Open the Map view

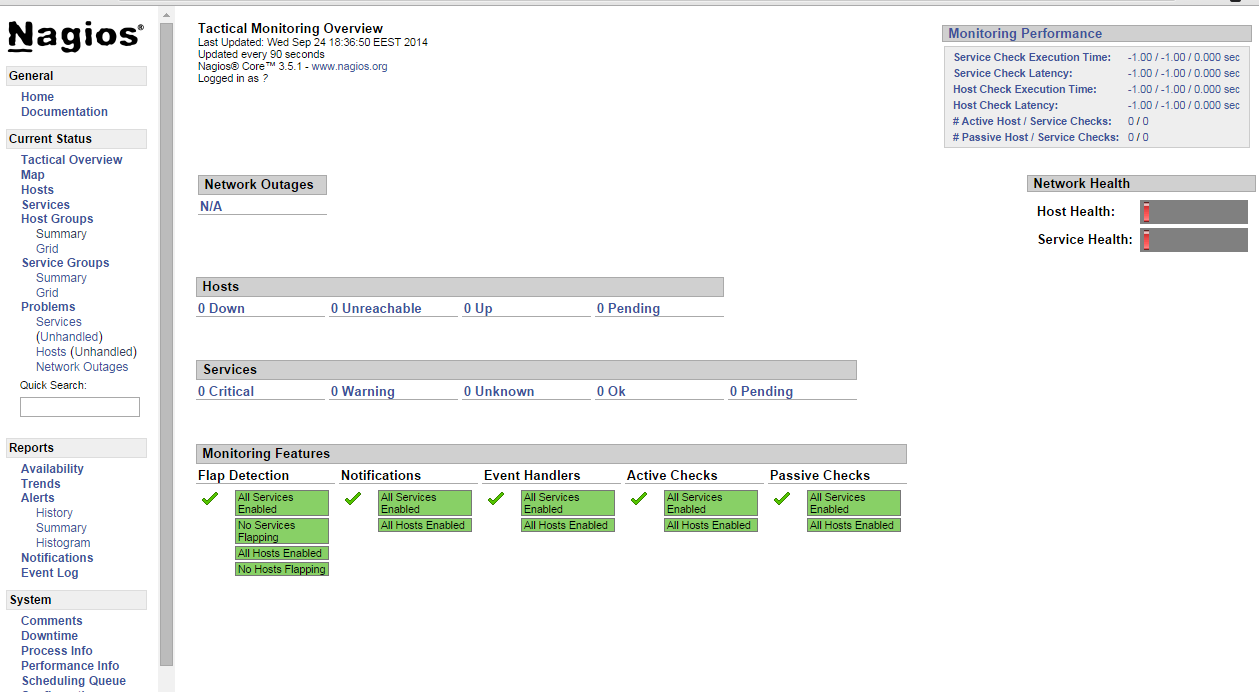click(x=33, y=175)
